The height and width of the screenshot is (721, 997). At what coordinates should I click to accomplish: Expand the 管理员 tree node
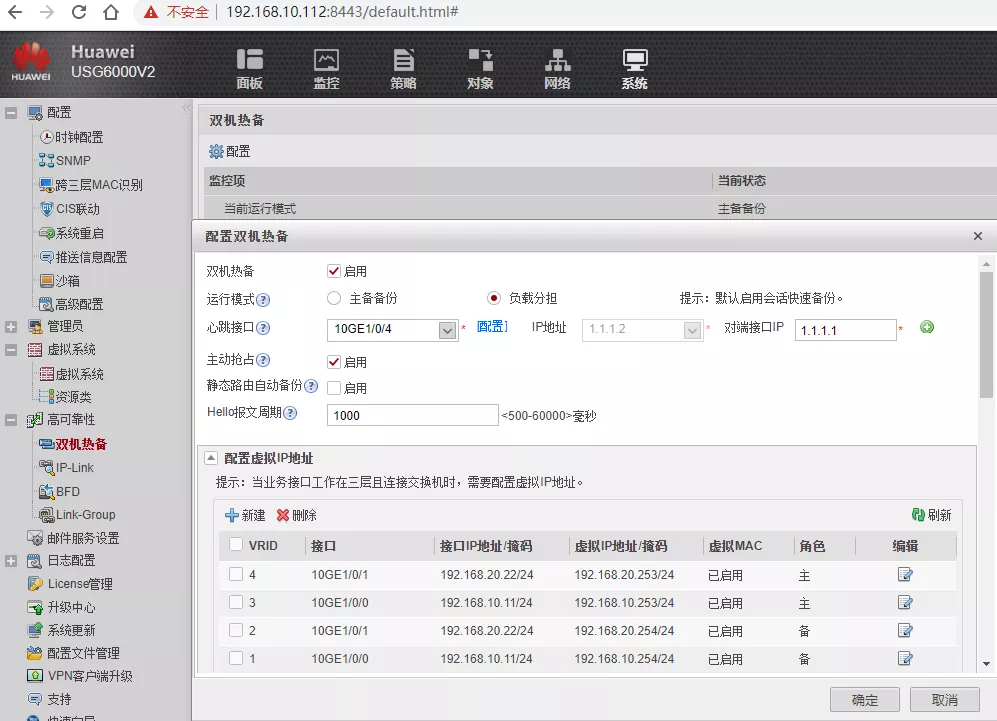click(11, 326)
